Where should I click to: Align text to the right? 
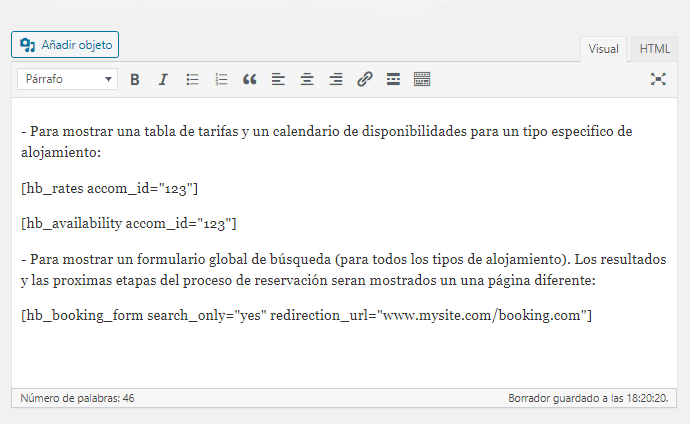click(x=336, y=79)
